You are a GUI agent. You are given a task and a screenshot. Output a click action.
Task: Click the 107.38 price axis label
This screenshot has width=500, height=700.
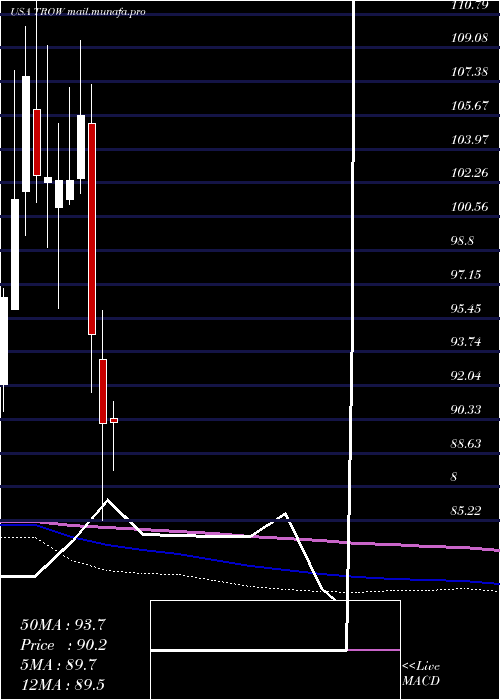[x=469, y=71]
